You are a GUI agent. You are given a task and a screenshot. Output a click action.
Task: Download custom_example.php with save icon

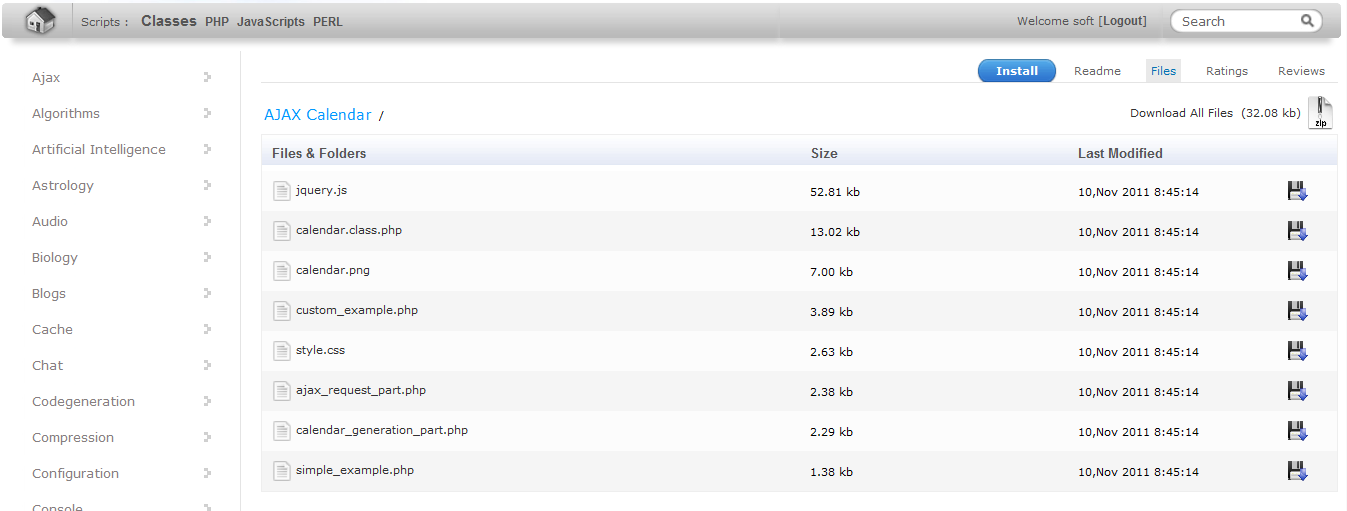coord(1298,311)
